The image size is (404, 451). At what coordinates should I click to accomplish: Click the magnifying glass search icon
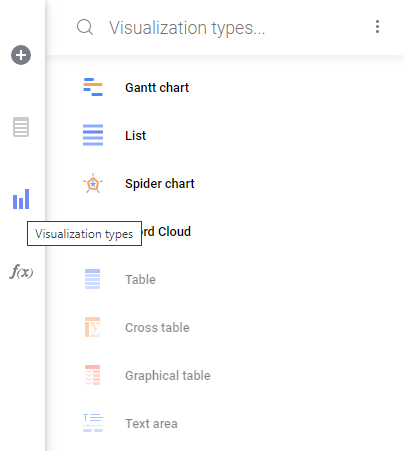tap(85, 27)
